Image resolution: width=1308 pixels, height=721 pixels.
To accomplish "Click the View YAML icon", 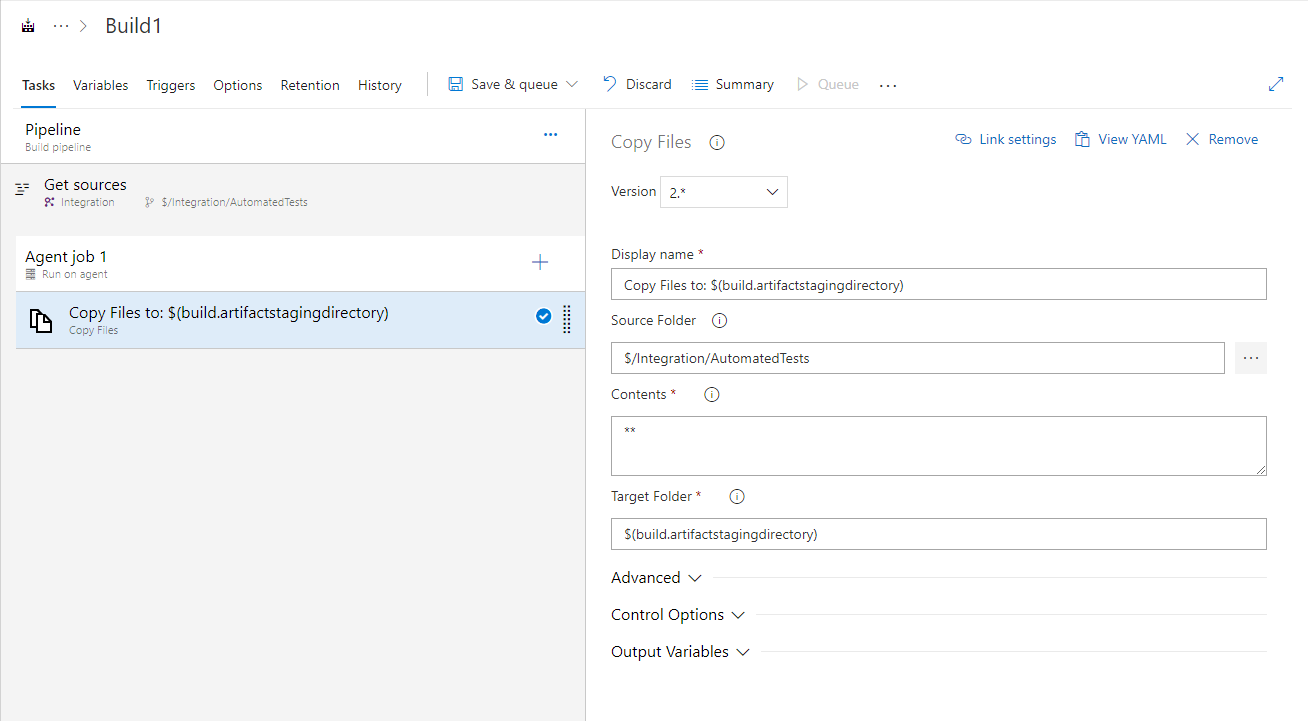I will [1083, 138].
